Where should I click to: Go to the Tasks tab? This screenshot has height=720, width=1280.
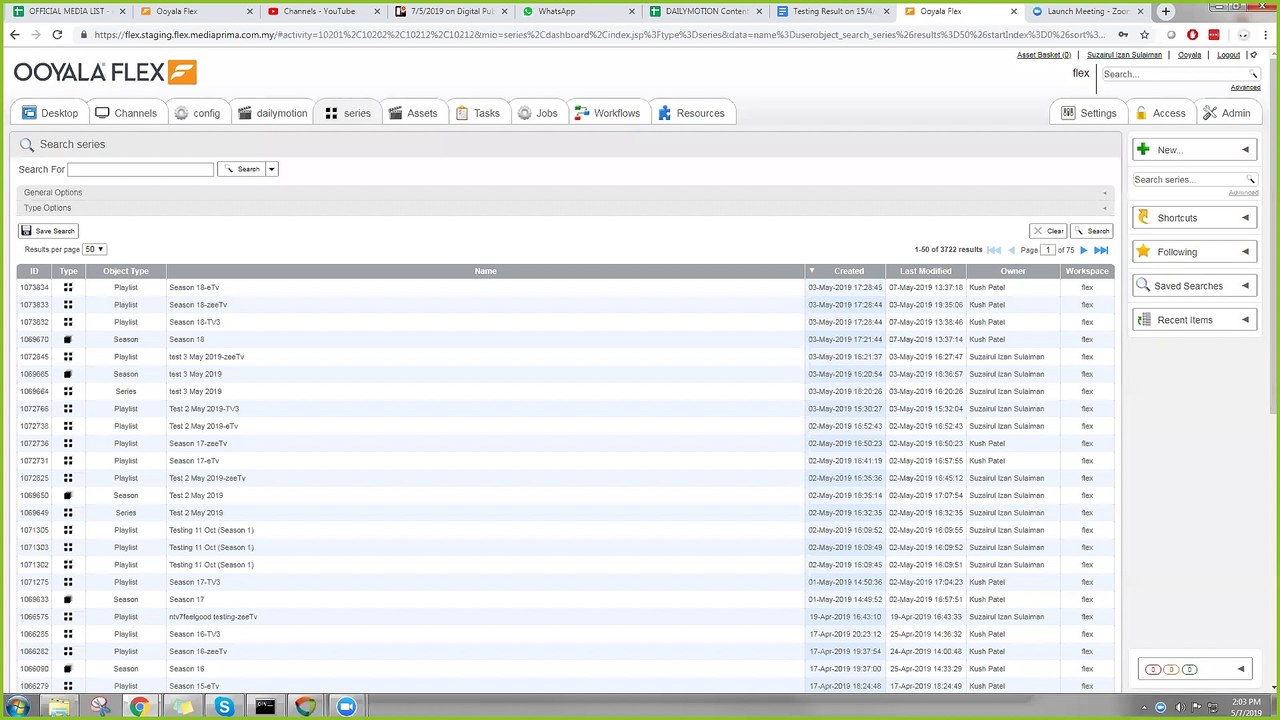(477, 113)
